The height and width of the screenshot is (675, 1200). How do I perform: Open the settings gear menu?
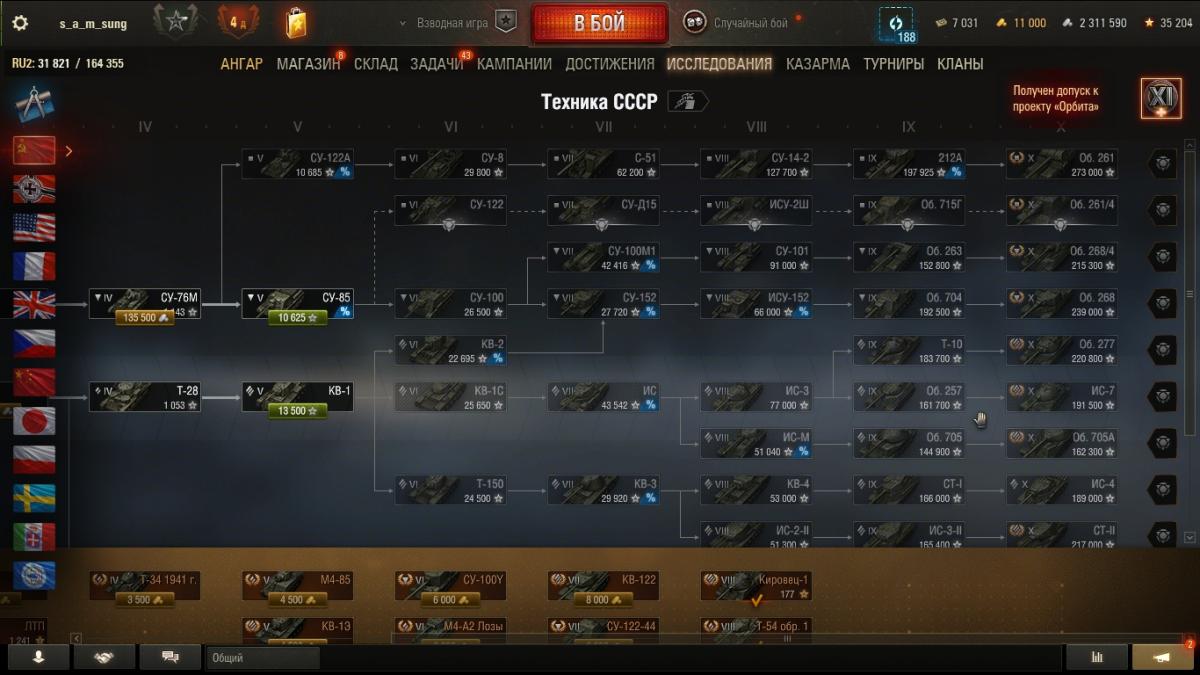point(20,23)
